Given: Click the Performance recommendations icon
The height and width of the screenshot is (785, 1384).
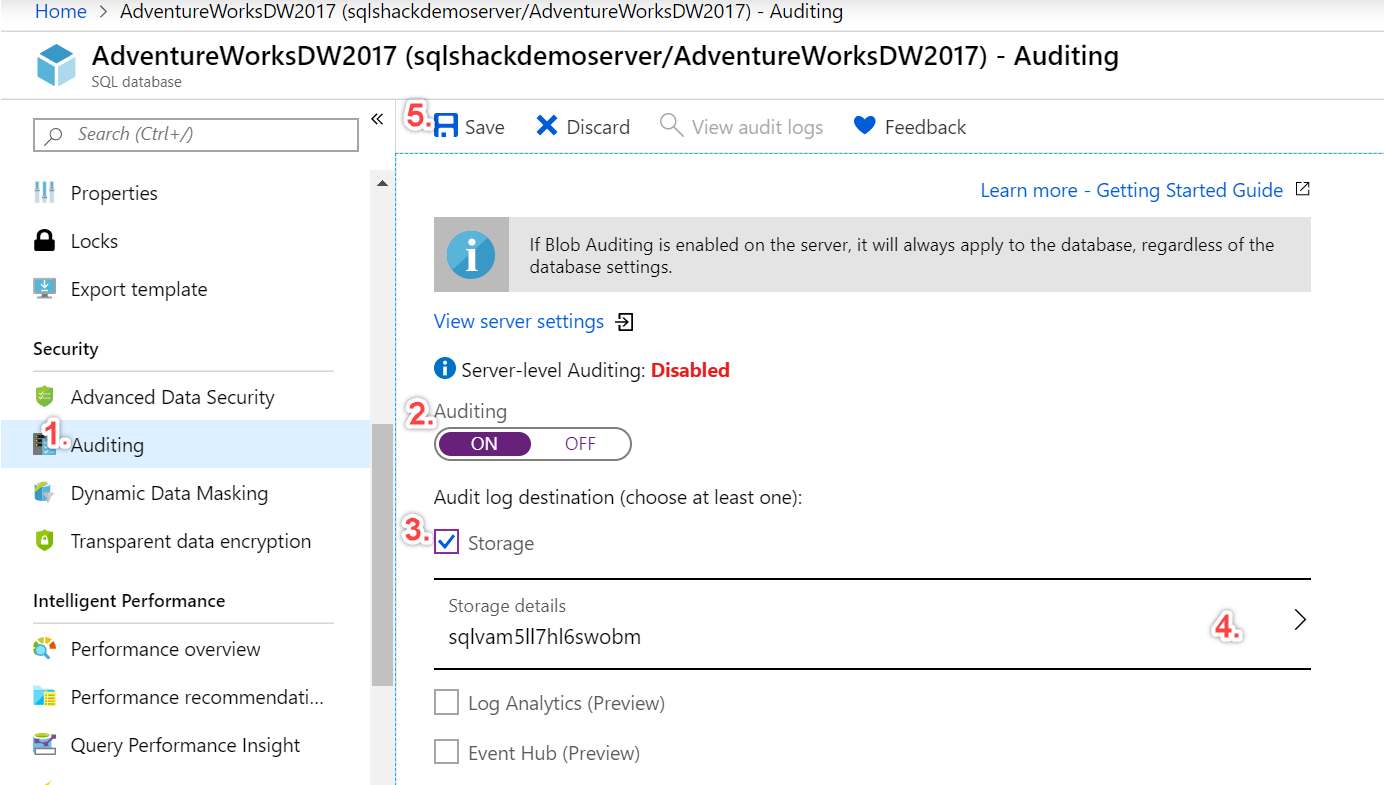Looking at the screenshot, I should pos(44,696).
